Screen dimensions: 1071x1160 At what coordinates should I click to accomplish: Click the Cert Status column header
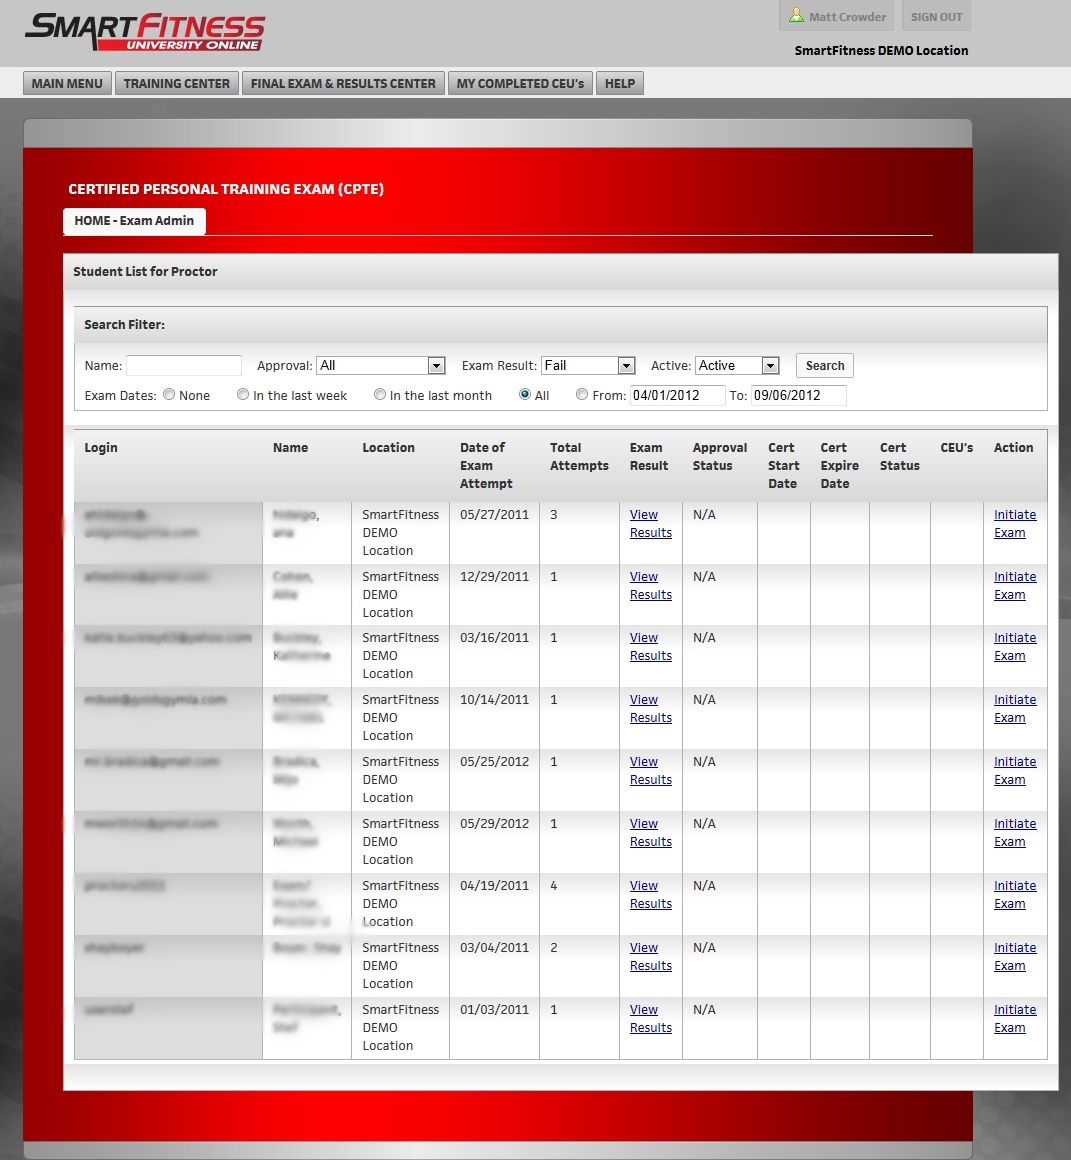tap(899, 456)
